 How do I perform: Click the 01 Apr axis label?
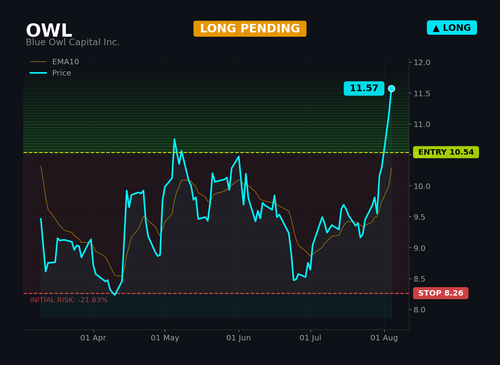tap(93, 338)
